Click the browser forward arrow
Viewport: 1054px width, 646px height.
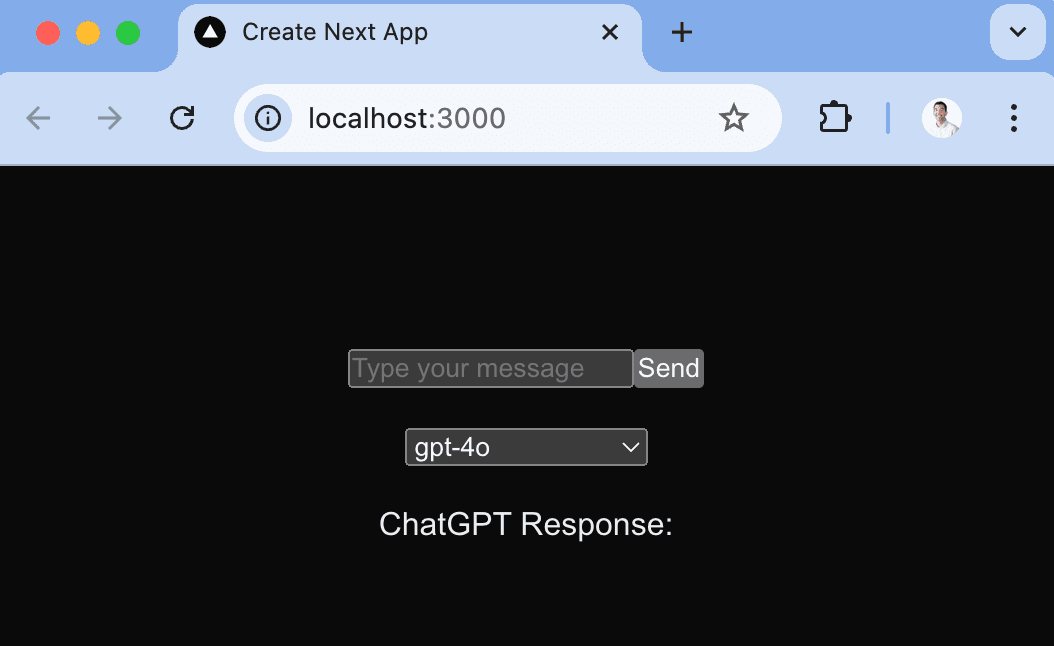pyautogui.click(x=110, y=118)
